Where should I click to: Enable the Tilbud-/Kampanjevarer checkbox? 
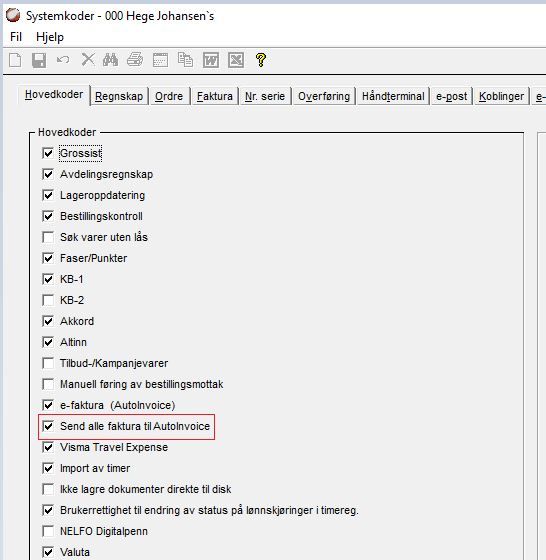pyautogui.click(x=48, y=363)
